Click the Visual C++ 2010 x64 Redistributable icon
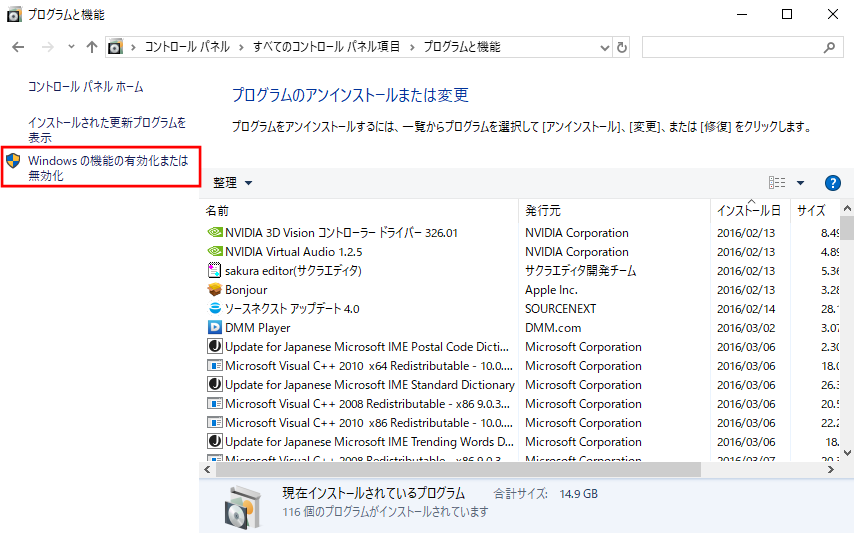Screen dimensions: 854x533 tap(215, 365)
